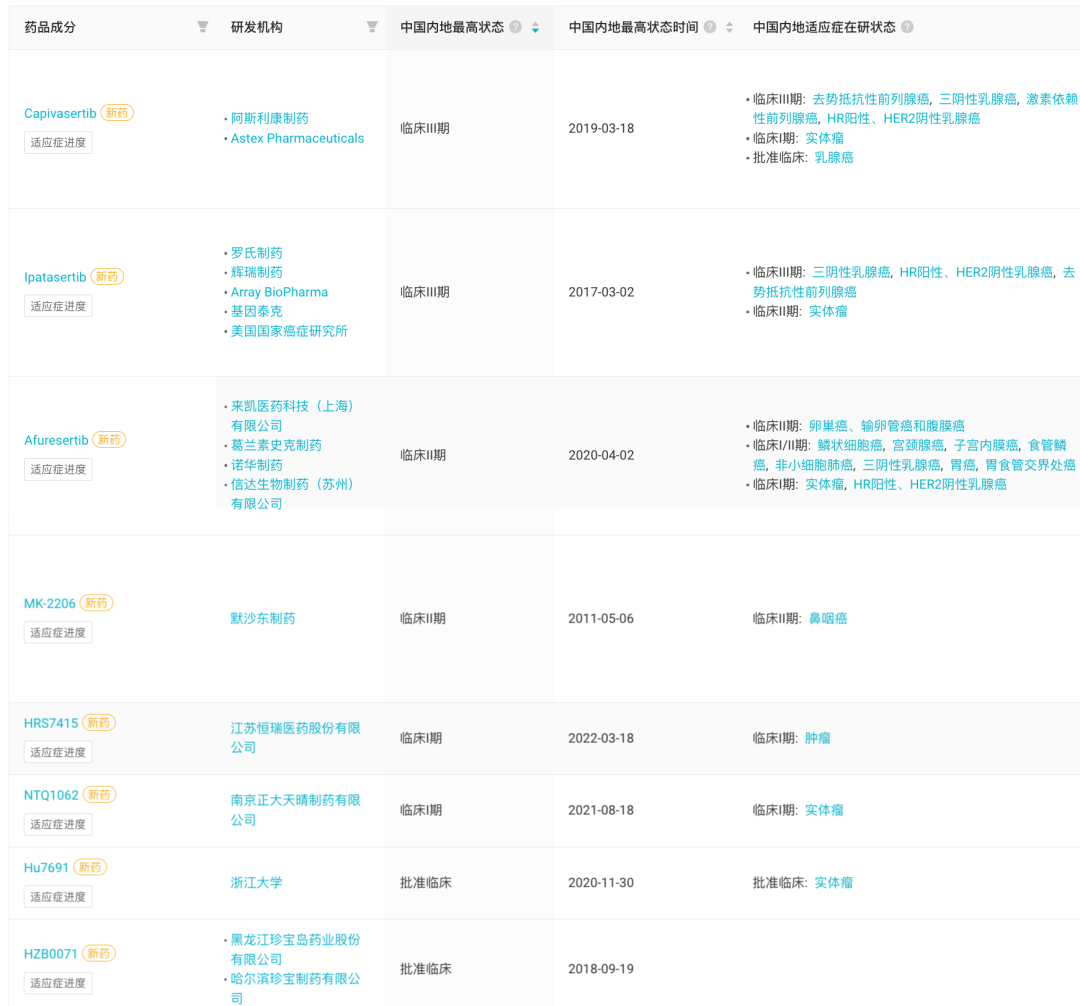Screen dimensions: 1080x1006
Task: Select date cell 2019-03-18
Action: pyautogui.click(x=601, y=129)
